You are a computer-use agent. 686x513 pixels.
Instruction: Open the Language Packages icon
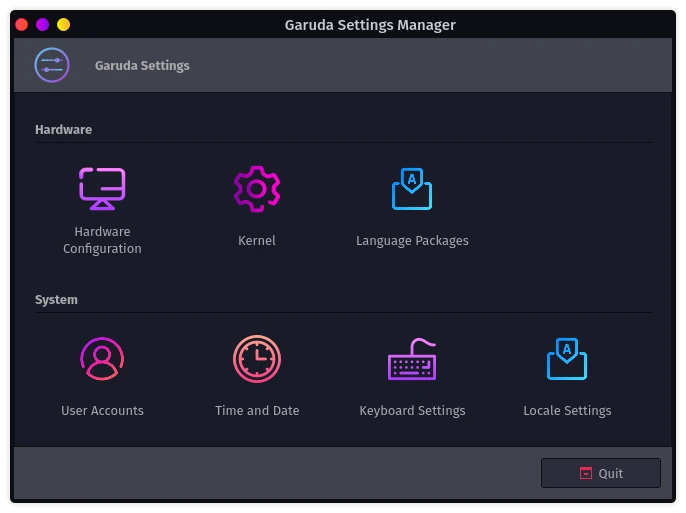tap(412, 188)
